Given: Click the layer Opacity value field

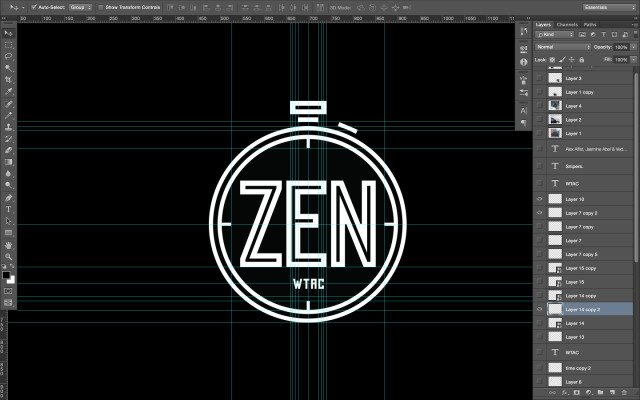Looking at the screenshot, I should [x=621, y=47].
